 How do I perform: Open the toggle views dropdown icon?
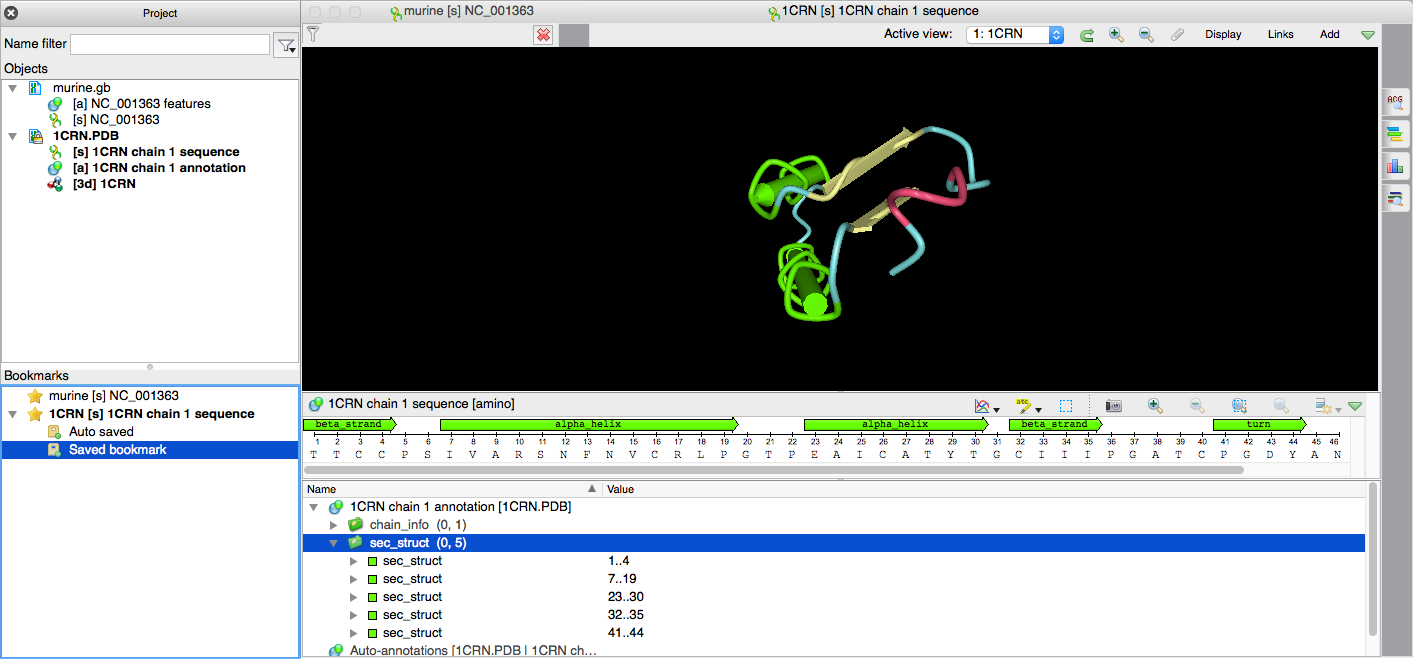tap(1328, 406)
